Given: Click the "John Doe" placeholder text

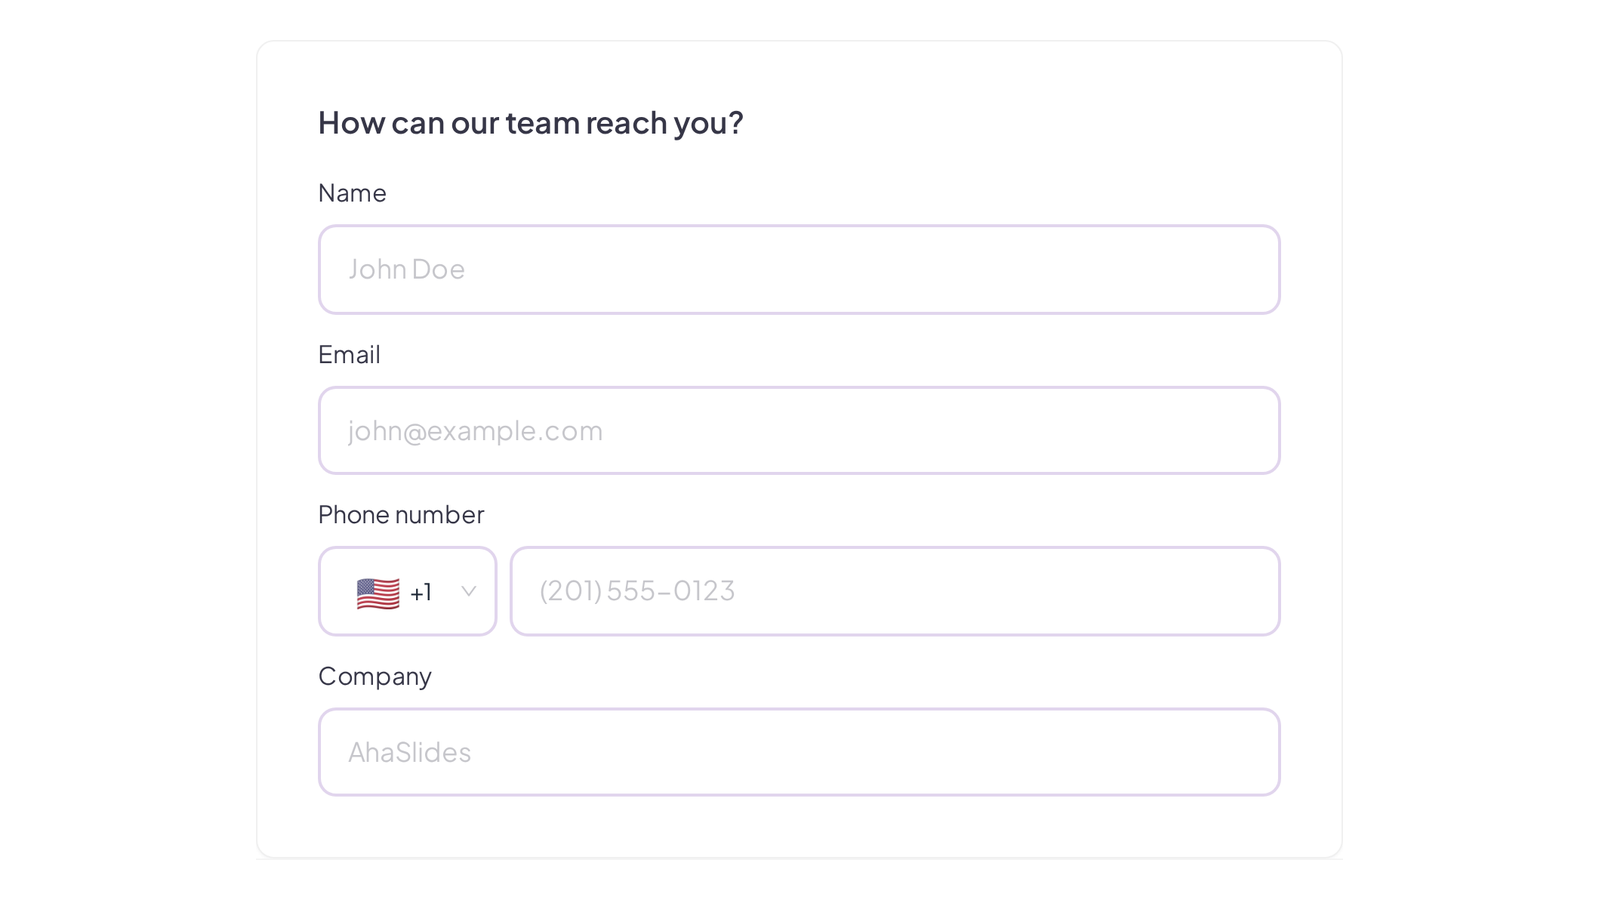Looking at the screenshot, I should pos(406,269).
